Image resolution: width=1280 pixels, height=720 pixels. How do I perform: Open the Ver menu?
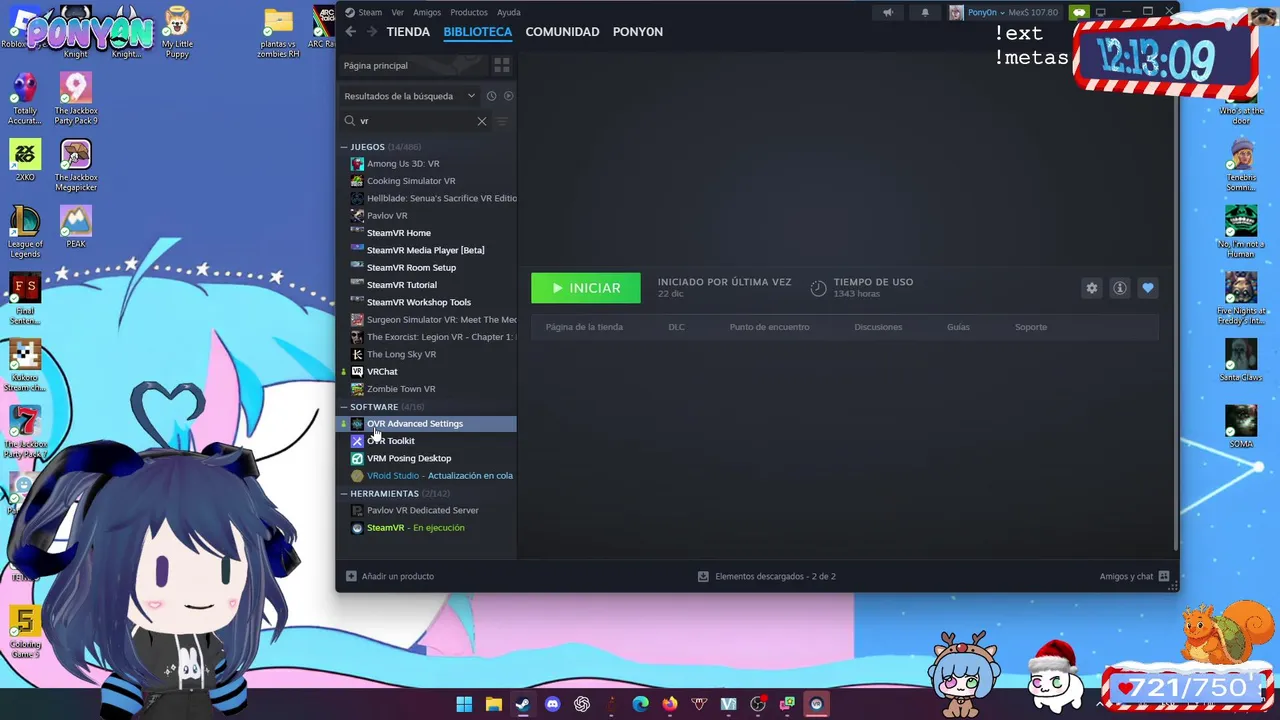click(398, 12)
